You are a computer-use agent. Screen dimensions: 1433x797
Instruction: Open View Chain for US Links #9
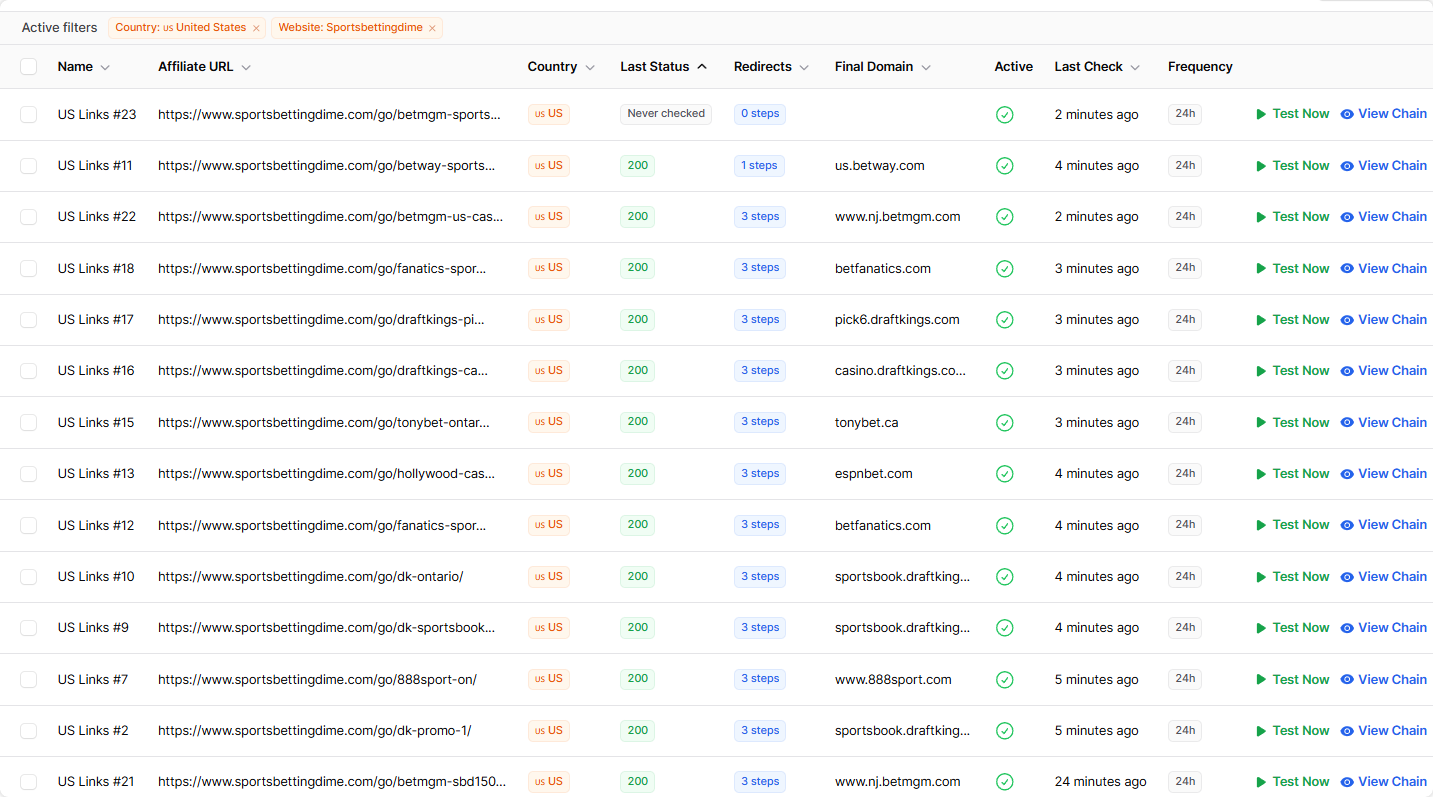point(1384,628)
